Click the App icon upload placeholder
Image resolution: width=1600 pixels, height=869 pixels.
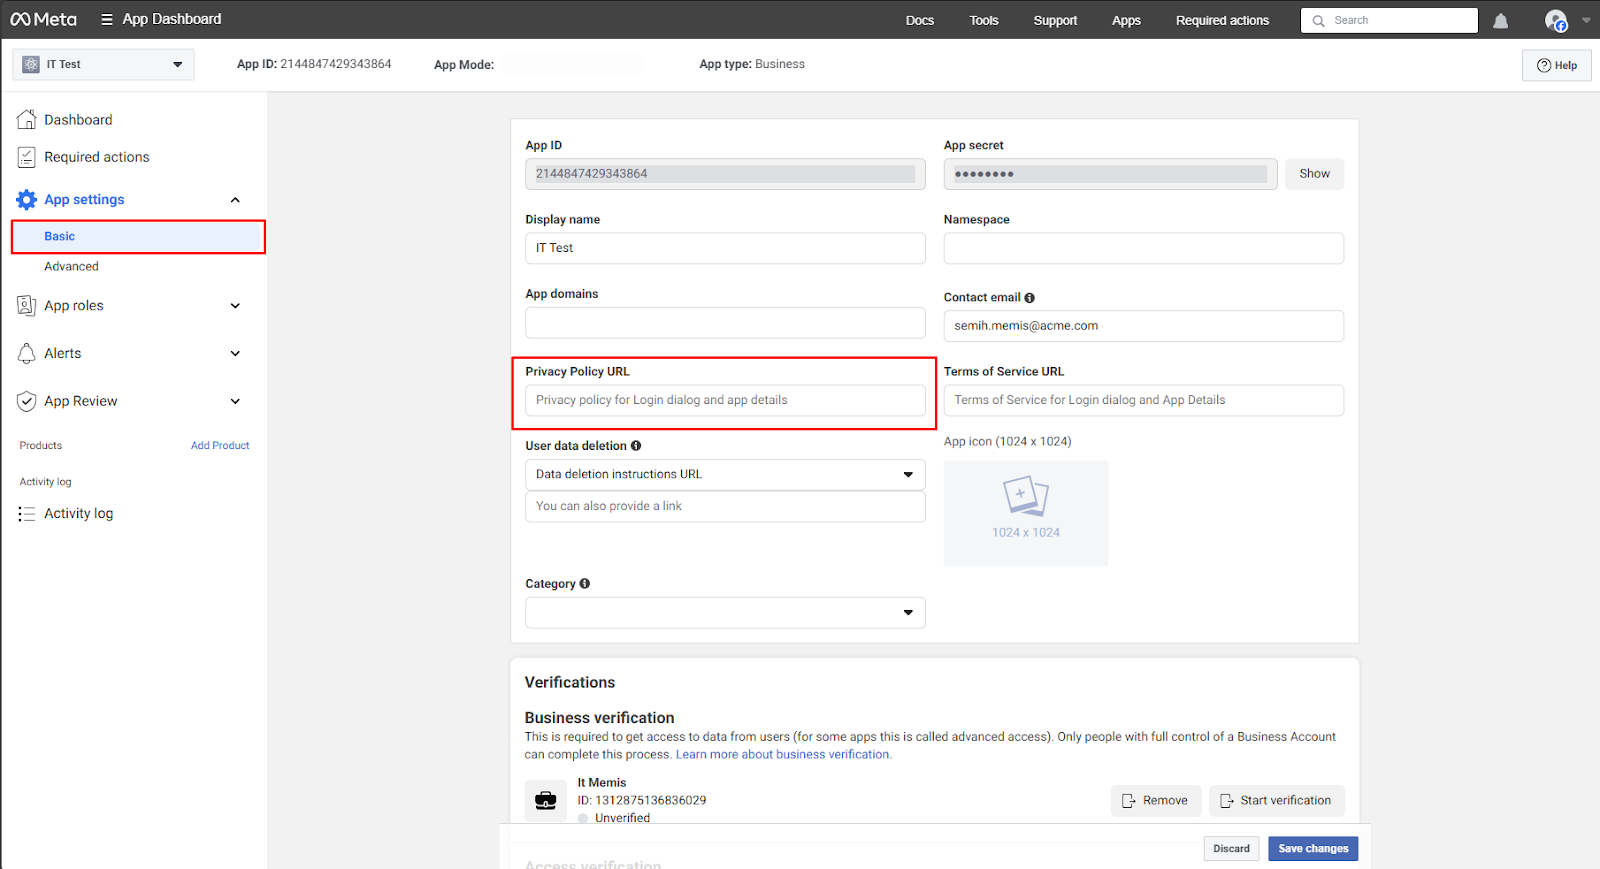pyautogui.click(x=1025, y=513)
